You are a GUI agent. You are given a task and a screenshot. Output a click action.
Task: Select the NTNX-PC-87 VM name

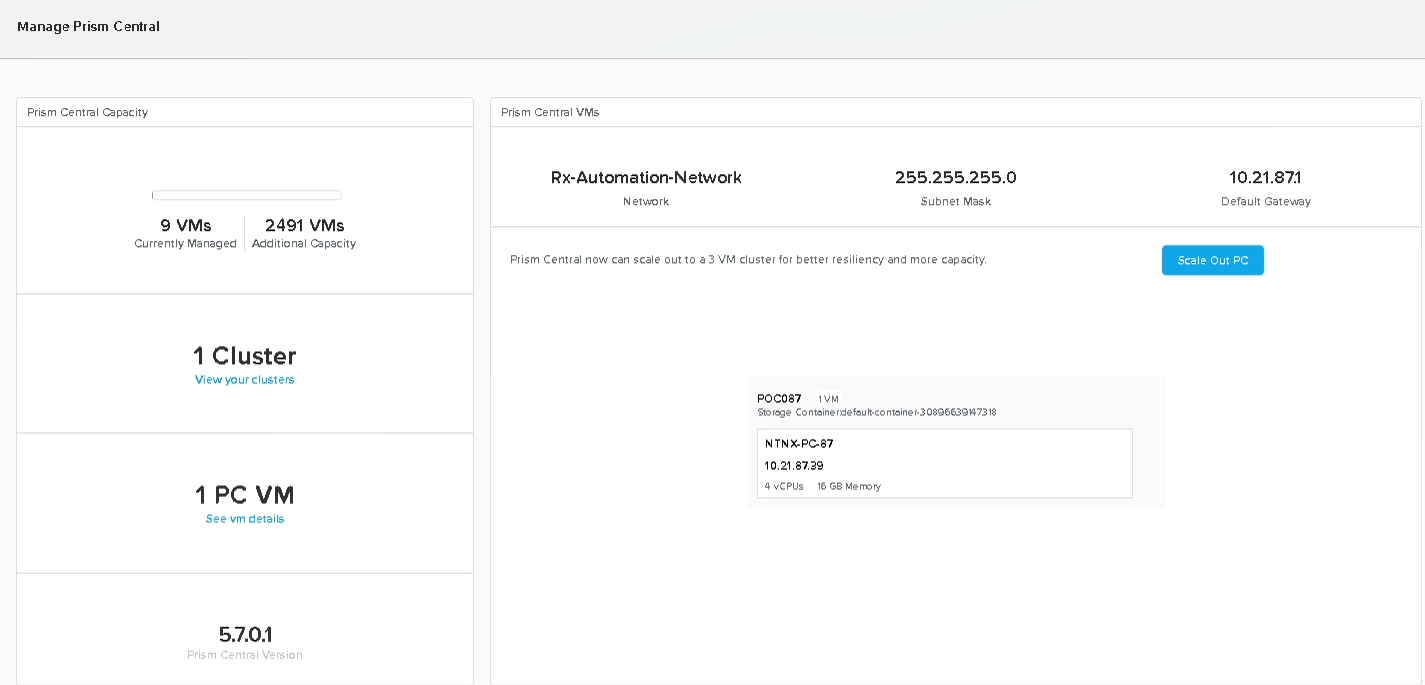point(799,444)
